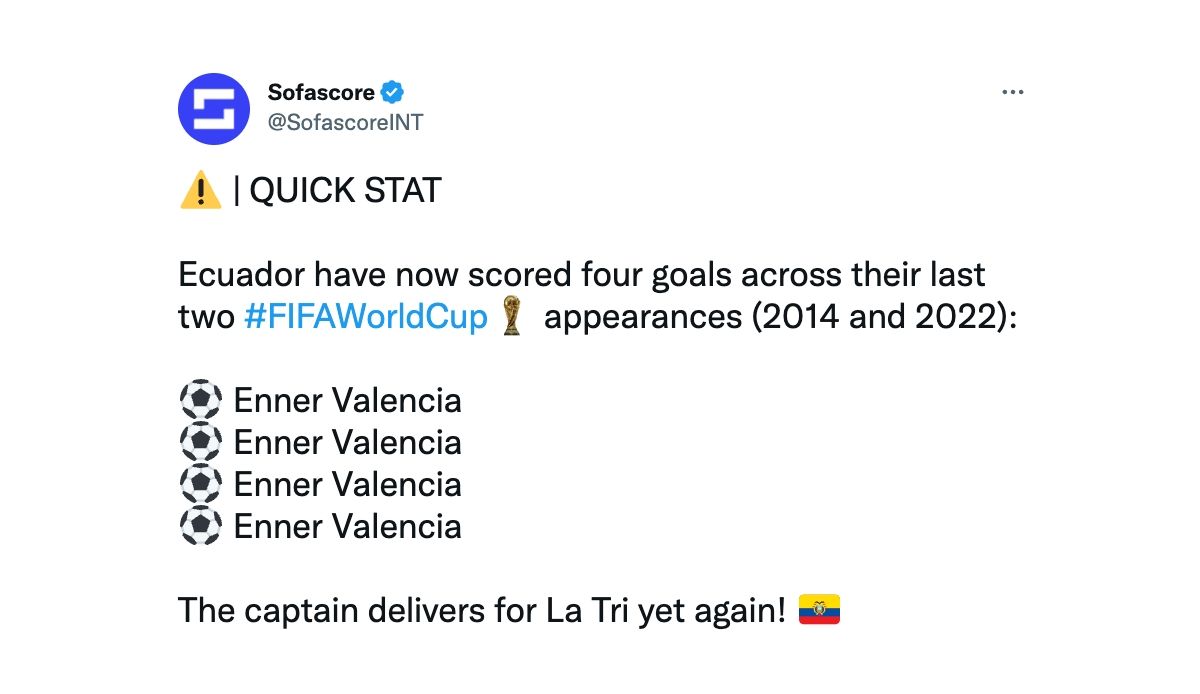Click the Ecuador flag emoji
Image resolution: width=1200 pixels, height=694 pixels.
[x=819, y=610]
